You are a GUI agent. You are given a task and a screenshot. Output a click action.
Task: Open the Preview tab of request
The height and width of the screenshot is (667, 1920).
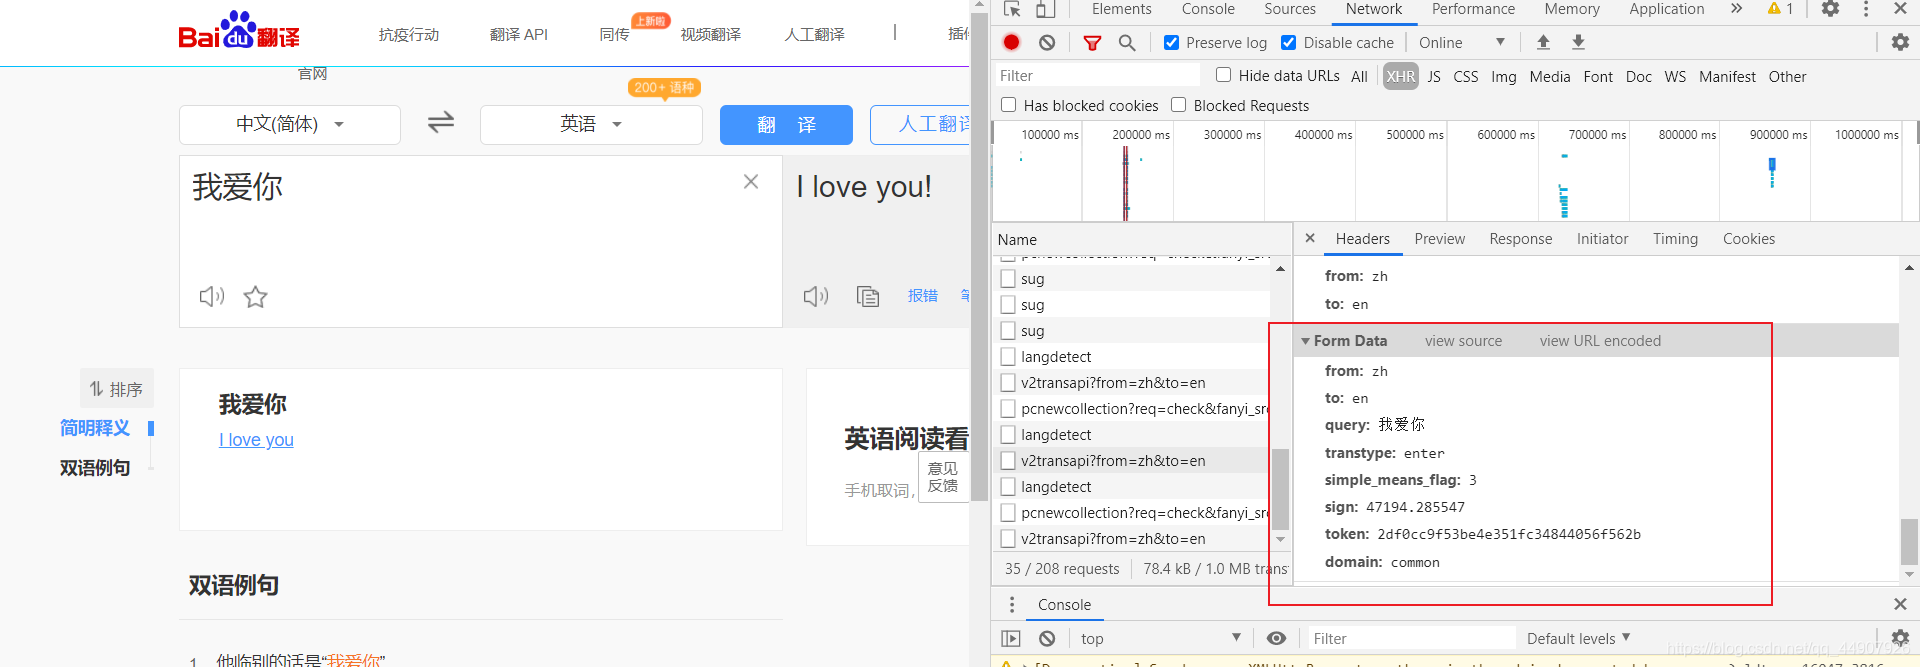(1439, 238)
